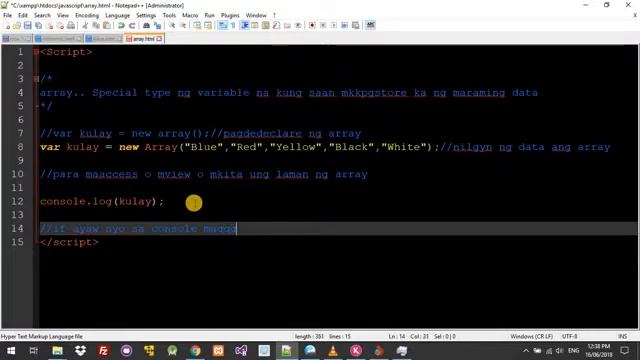Toggle INS insert mode in status bar
This screenshot has height=360, width=640.
click(622, 337)
